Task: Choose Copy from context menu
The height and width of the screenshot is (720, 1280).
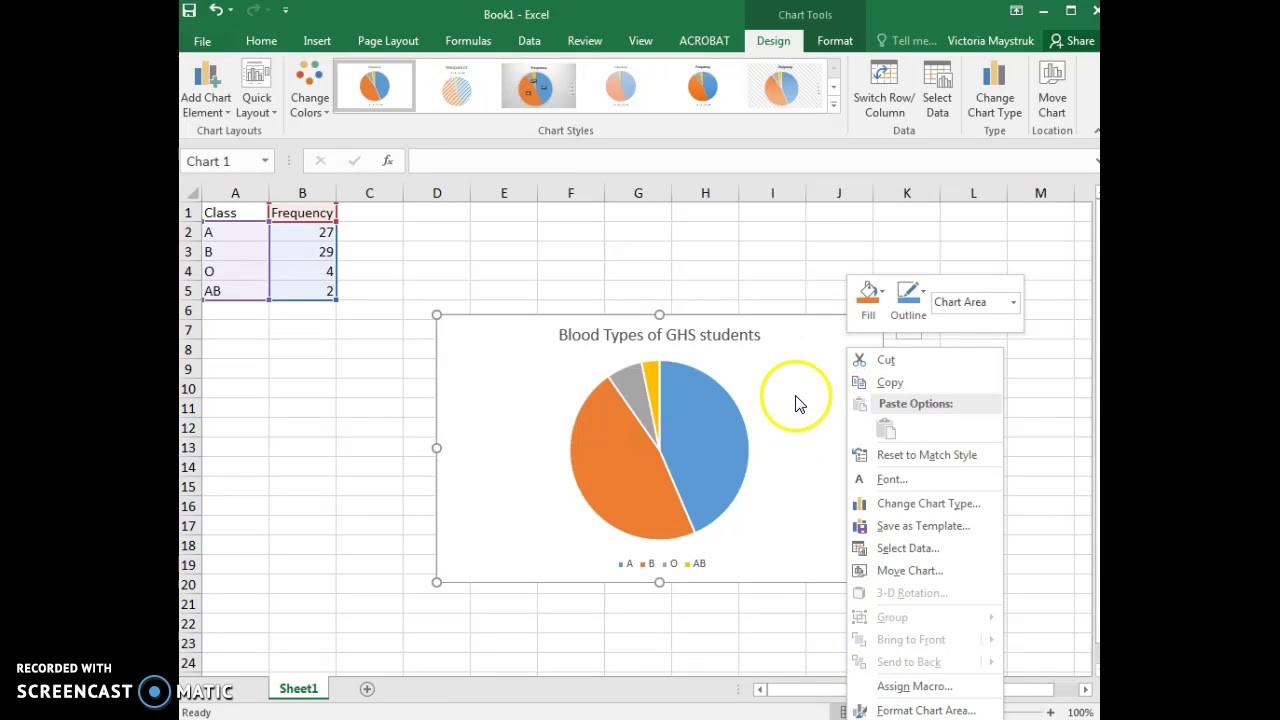Action: (x=925, y=383)
